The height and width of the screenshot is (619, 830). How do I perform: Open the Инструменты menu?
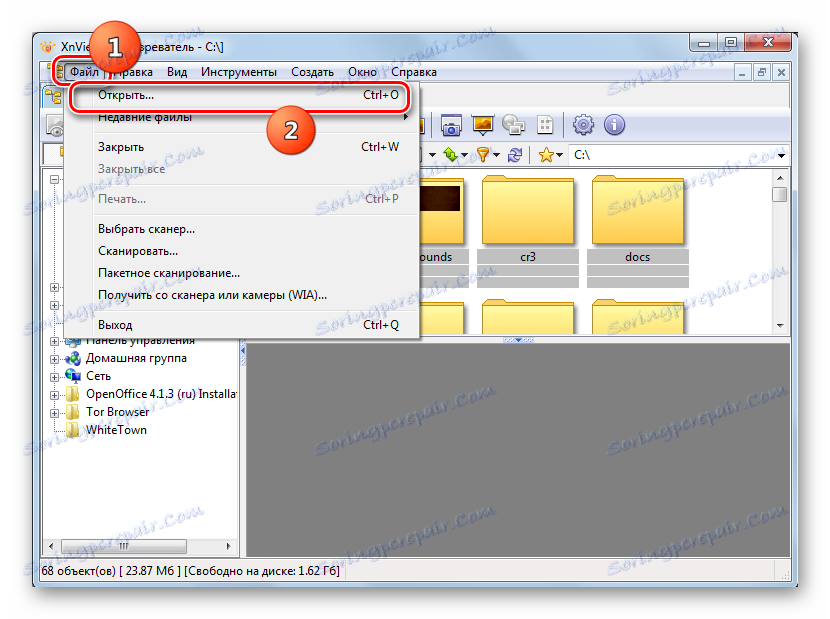point(239,72)
